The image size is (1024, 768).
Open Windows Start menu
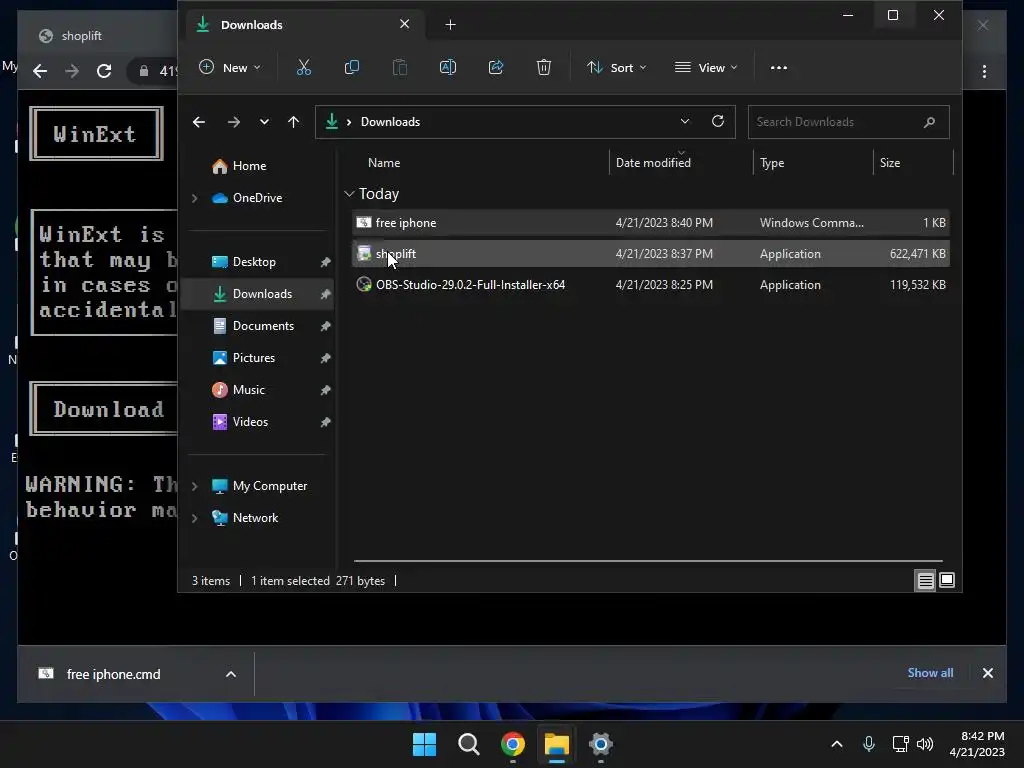tap(424, 744)
